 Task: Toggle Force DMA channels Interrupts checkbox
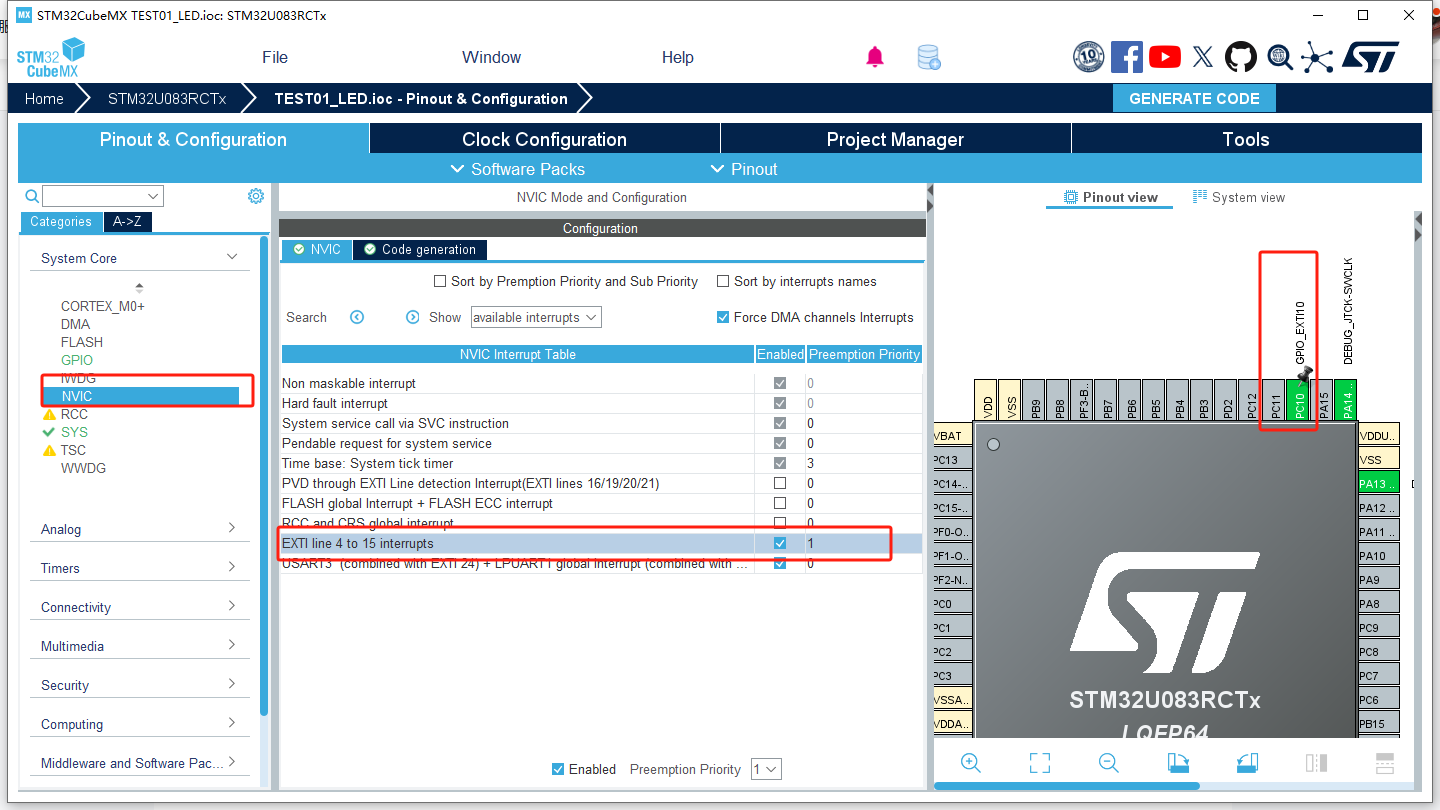723,317
